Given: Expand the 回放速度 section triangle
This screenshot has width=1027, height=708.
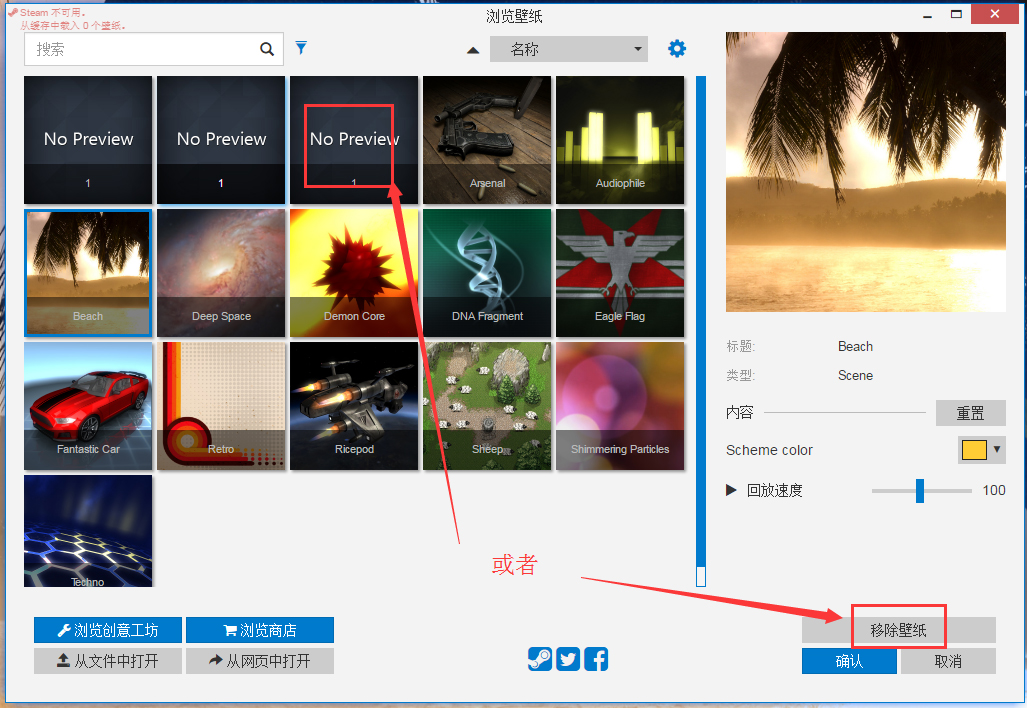Looking at the screenshot, I should click(x=731, y=490).
